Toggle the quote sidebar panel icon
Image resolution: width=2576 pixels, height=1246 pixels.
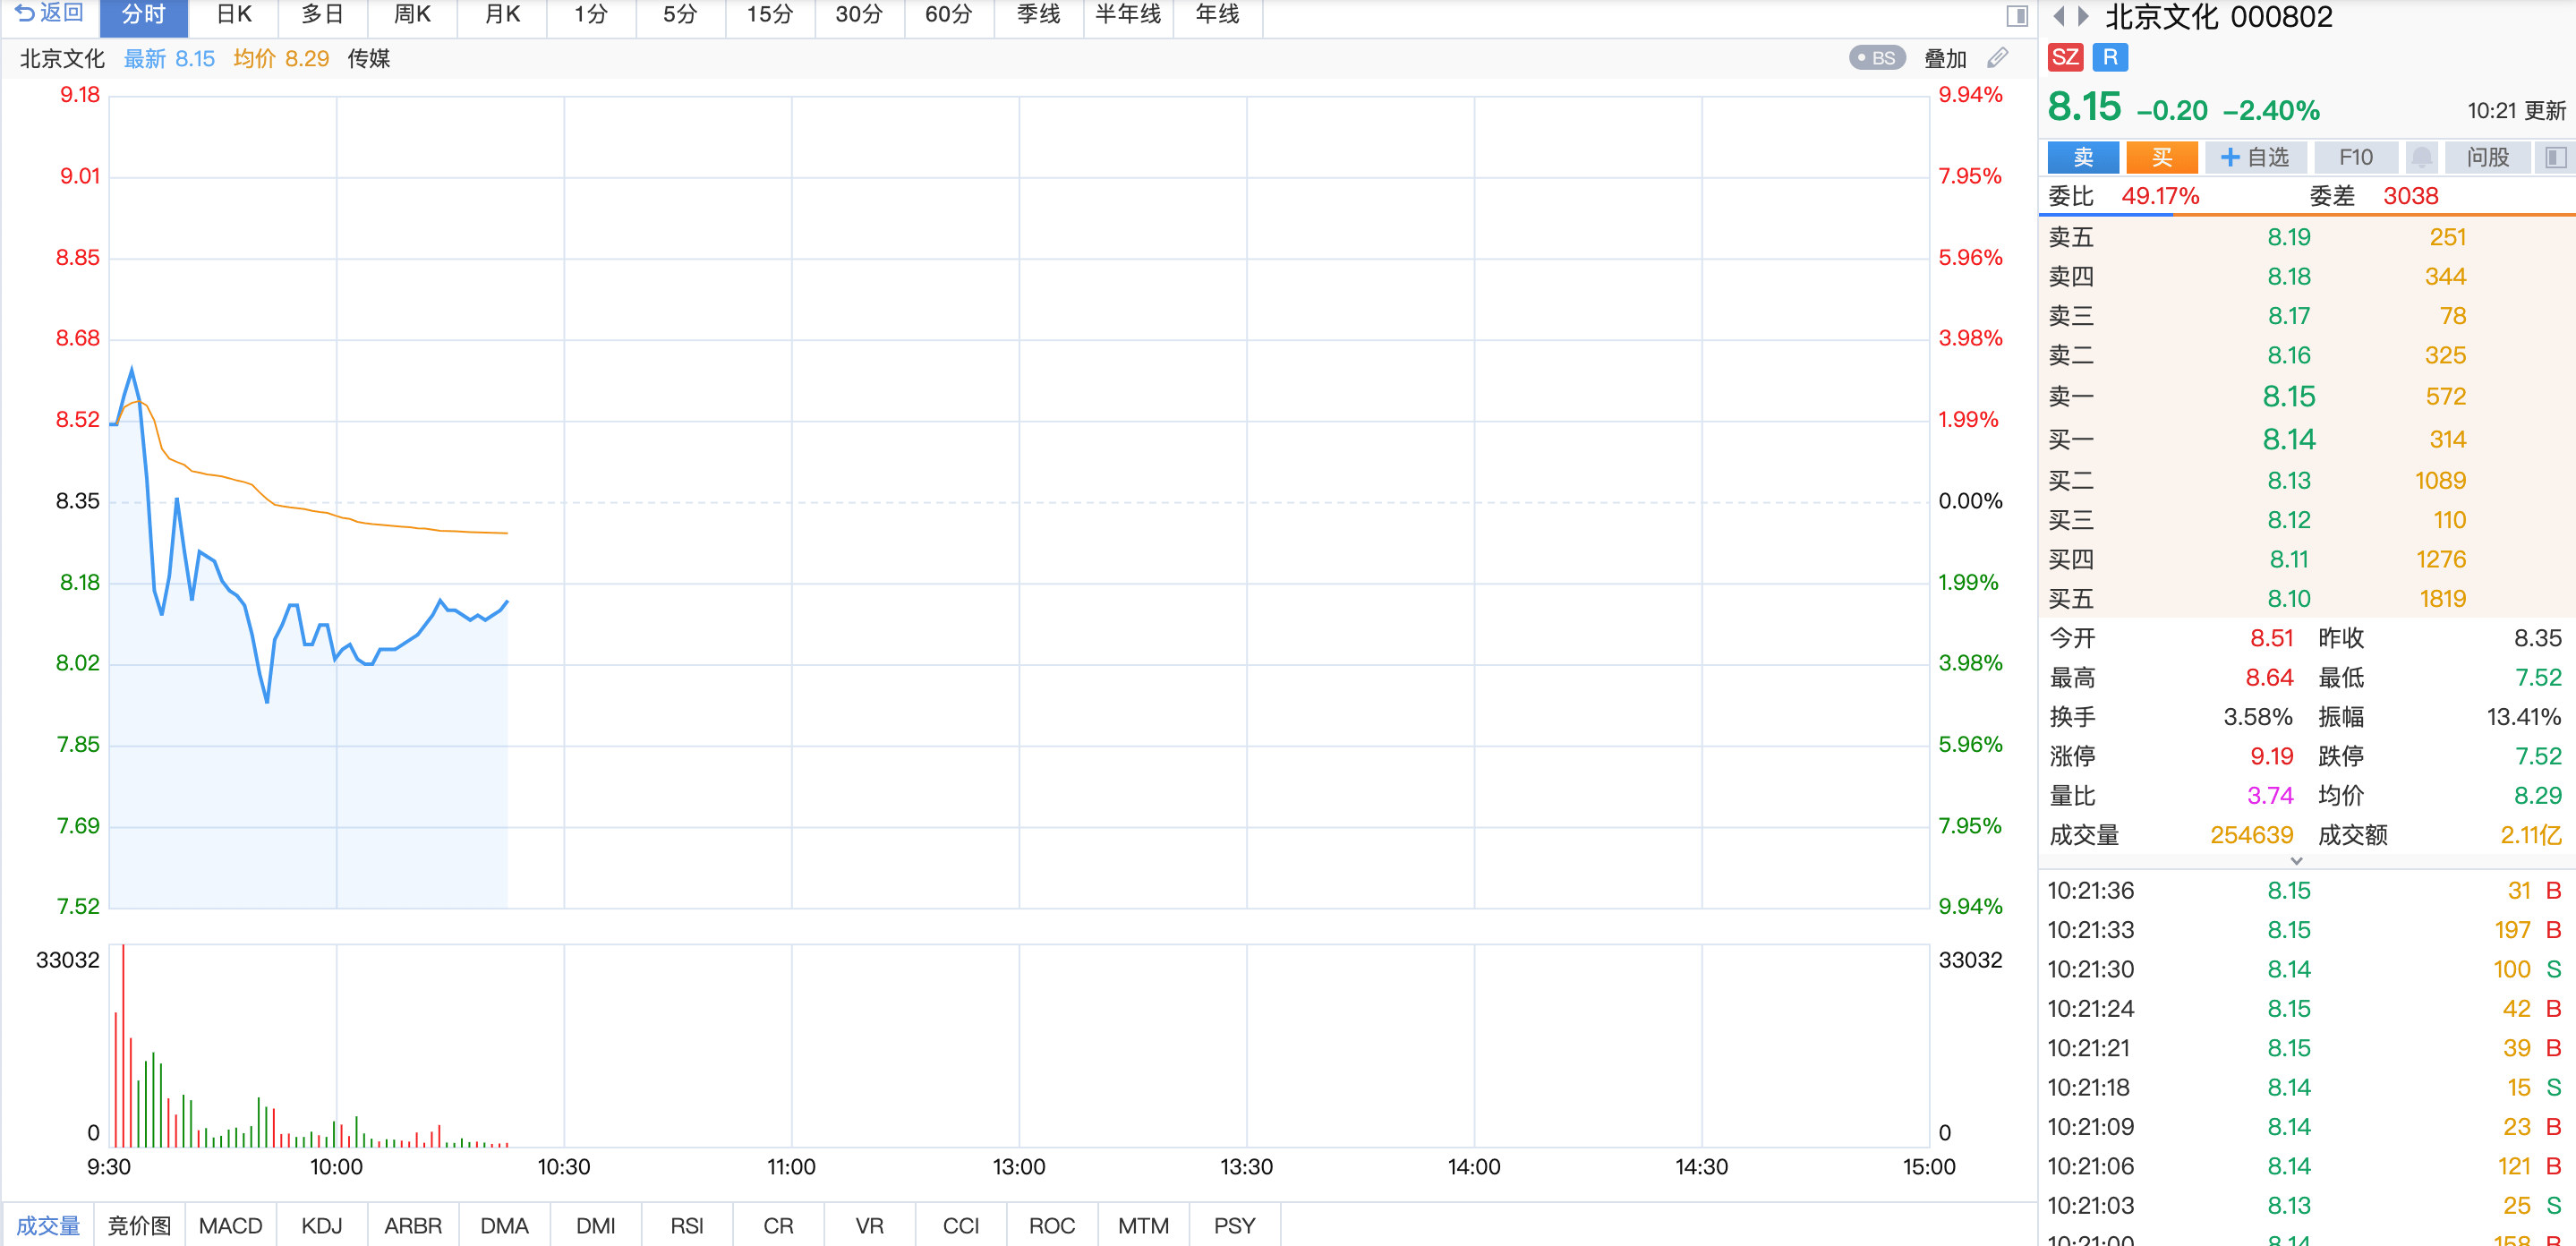pyautogui.click(x=2555, y=157)
